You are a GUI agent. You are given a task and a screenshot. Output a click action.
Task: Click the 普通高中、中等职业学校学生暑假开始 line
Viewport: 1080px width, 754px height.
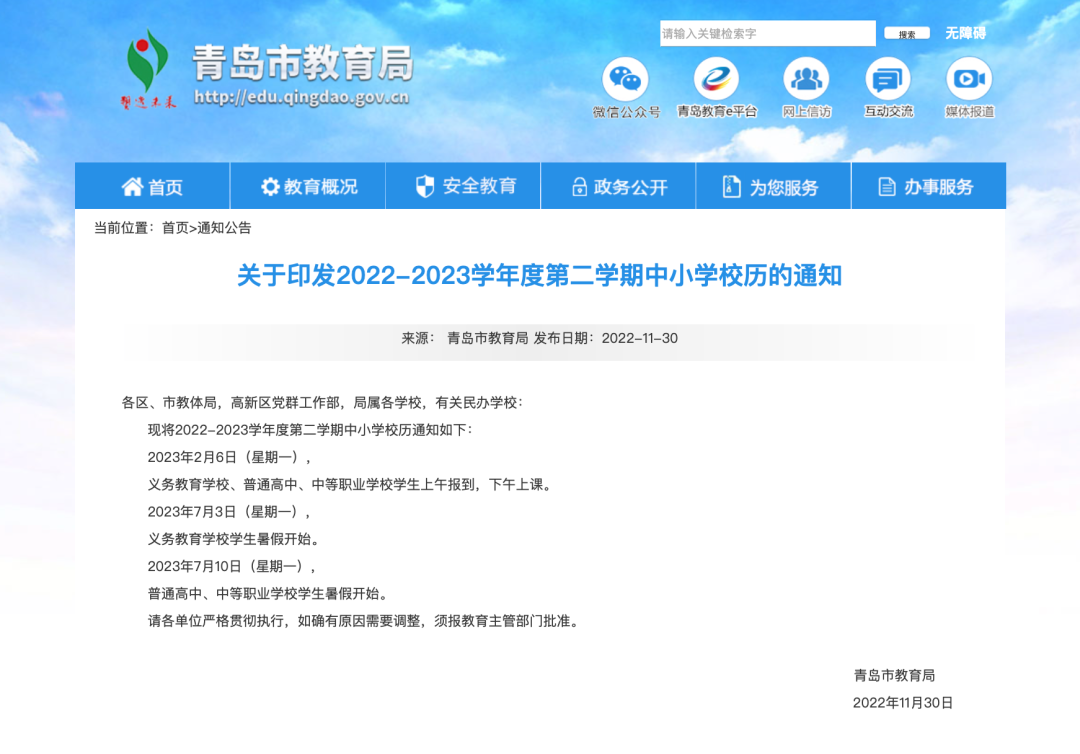(269, 594)
